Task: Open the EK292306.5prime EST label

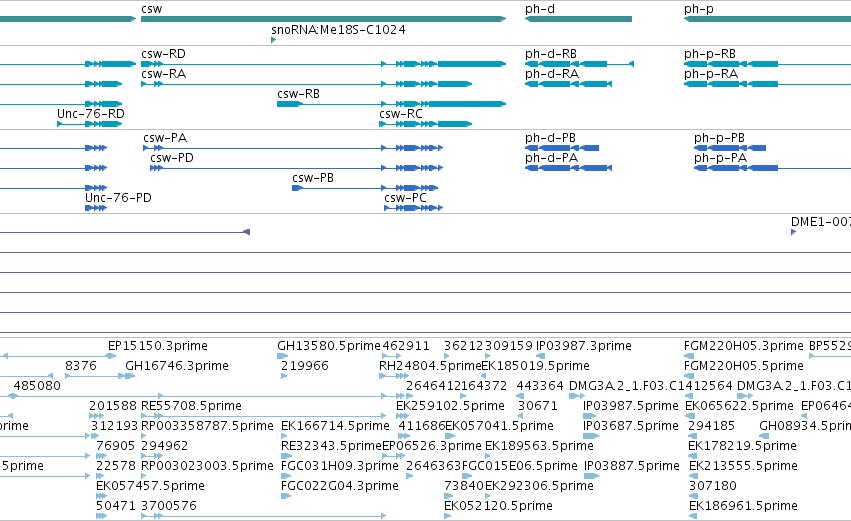Action: (x=539, y=487)
